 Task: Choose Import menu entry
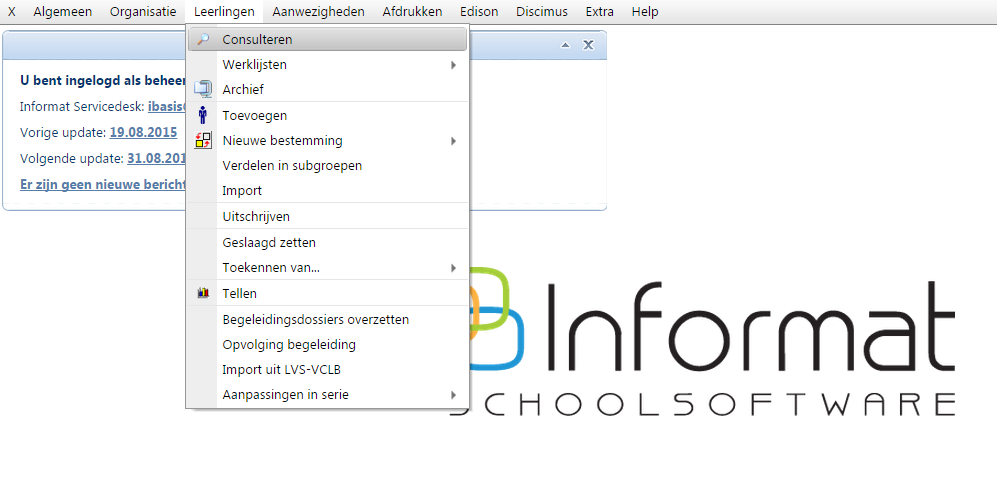point(327,191)
